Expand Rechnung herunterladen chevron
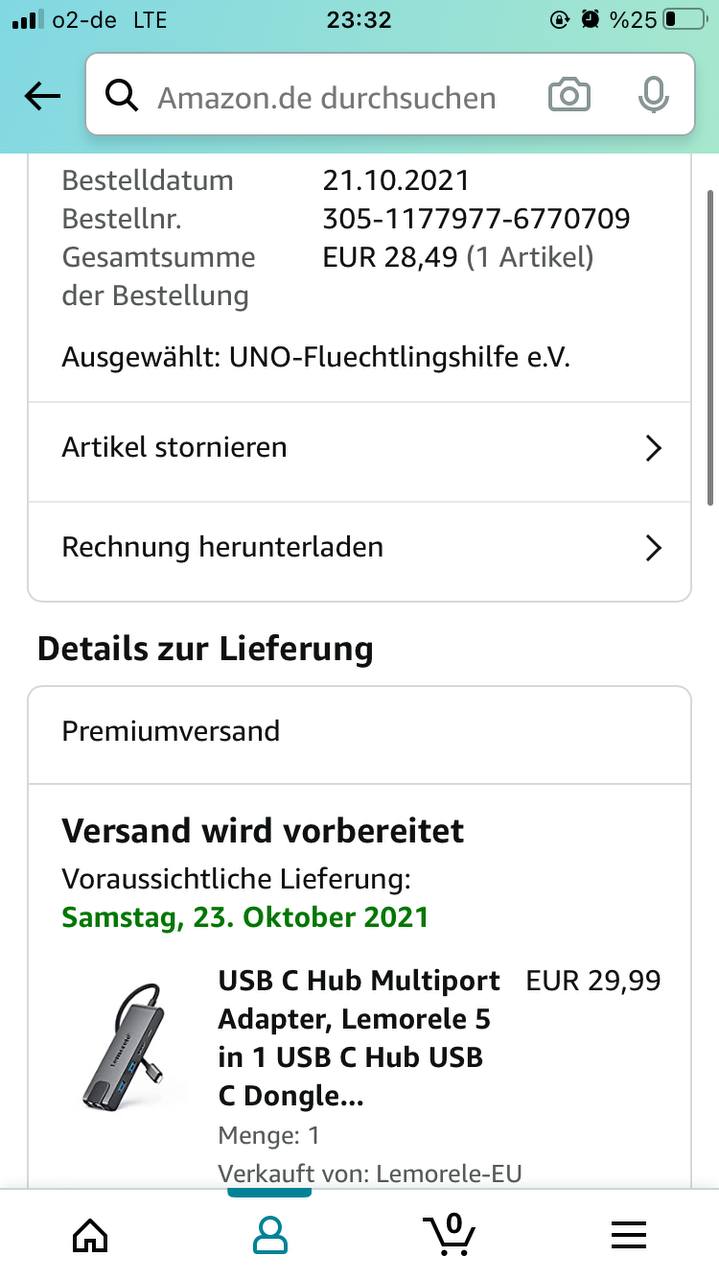Image resolution: width=719 pixels, height=1280 pixels. (654, 548)
